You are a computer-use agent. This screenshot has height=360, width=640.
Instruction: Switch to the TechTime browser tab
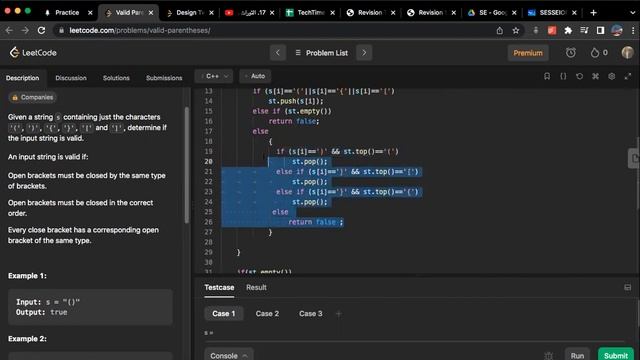coord(311,13)
